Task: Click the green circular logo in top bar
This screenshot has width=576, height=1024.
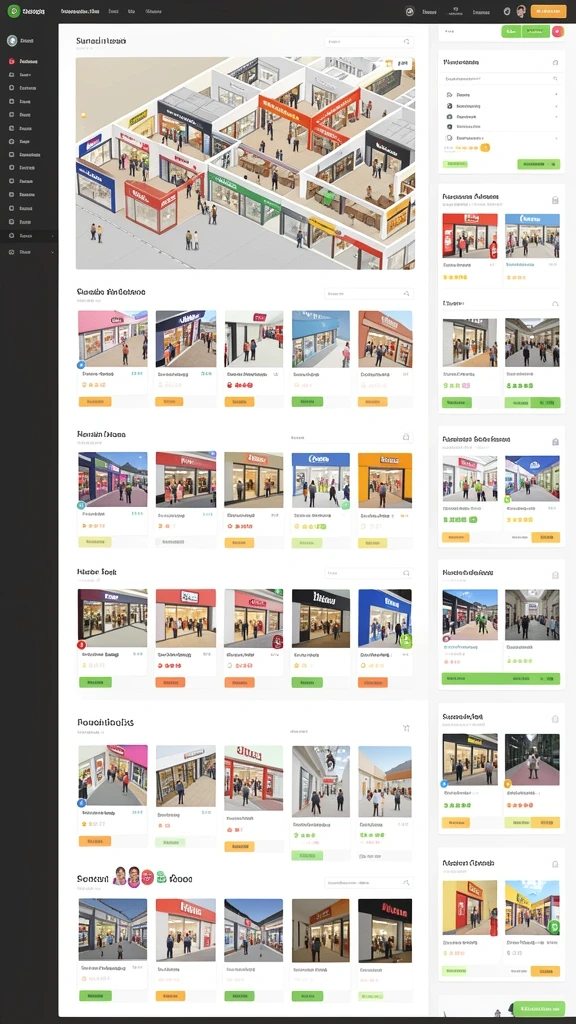Action: 14,12
